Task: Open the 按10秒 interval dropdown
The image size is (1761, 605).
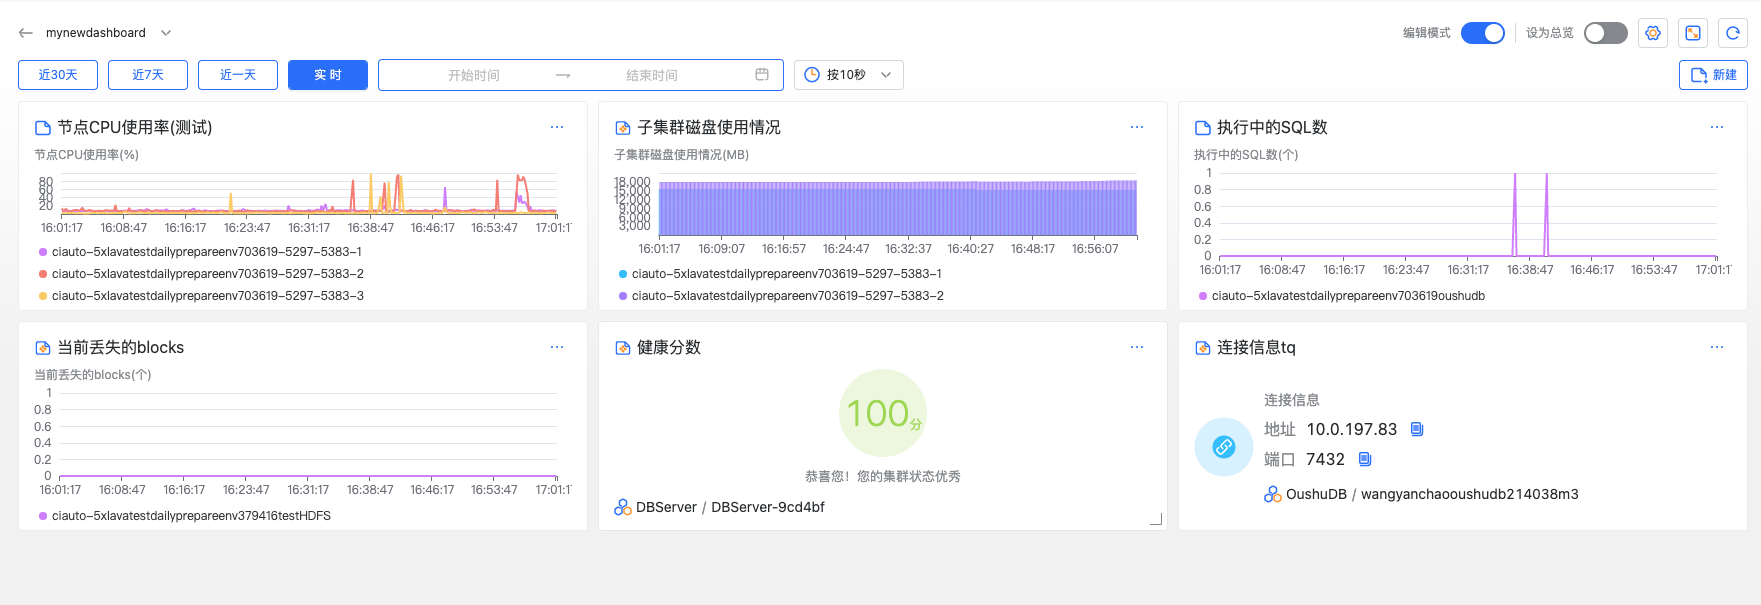Action: [x=848, y=75]
